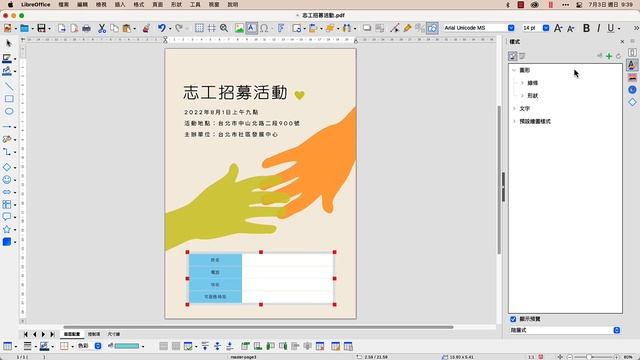Open the 階層式 filter dropdown
Viewport: 640px width, 360px height.
point(565,330)
